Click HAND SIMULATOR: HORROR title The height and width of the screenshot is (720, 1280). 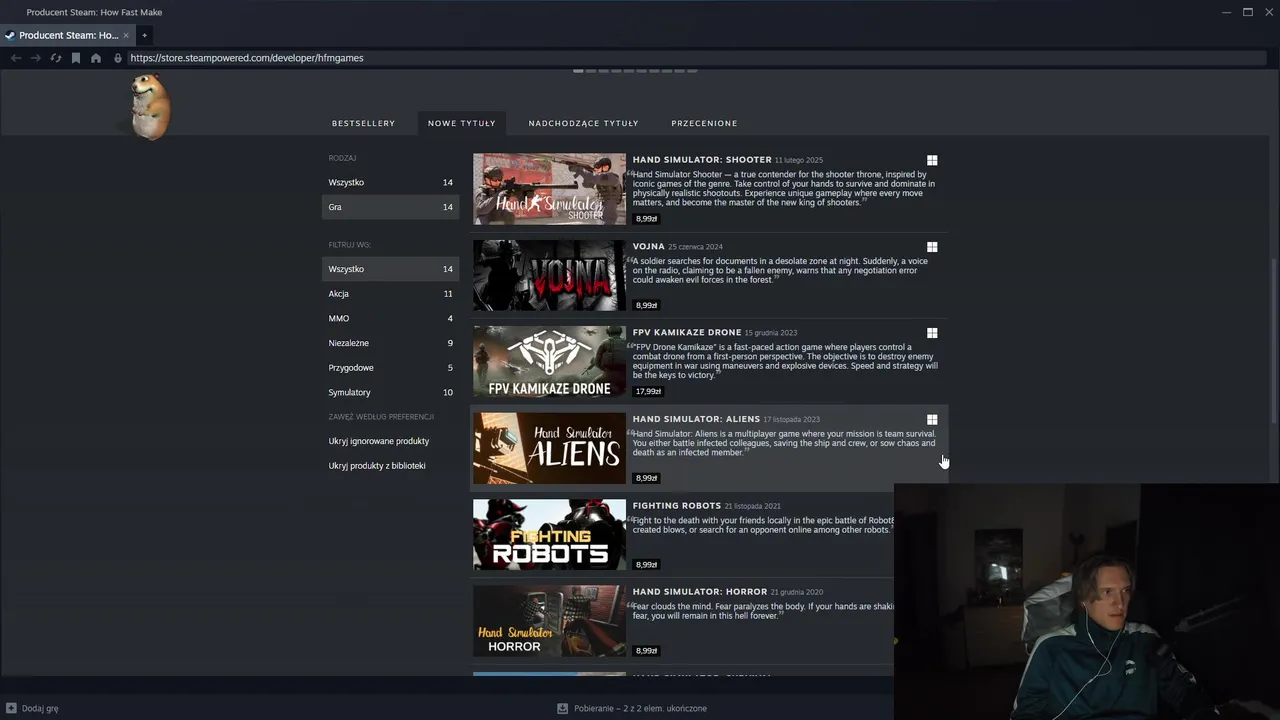700,592
